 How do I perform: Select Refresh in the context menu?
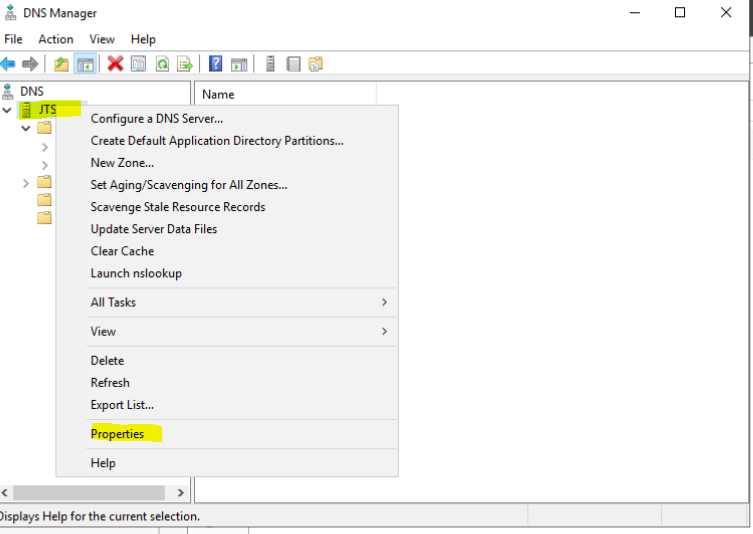pyautogui.click(x=227, y=383)
